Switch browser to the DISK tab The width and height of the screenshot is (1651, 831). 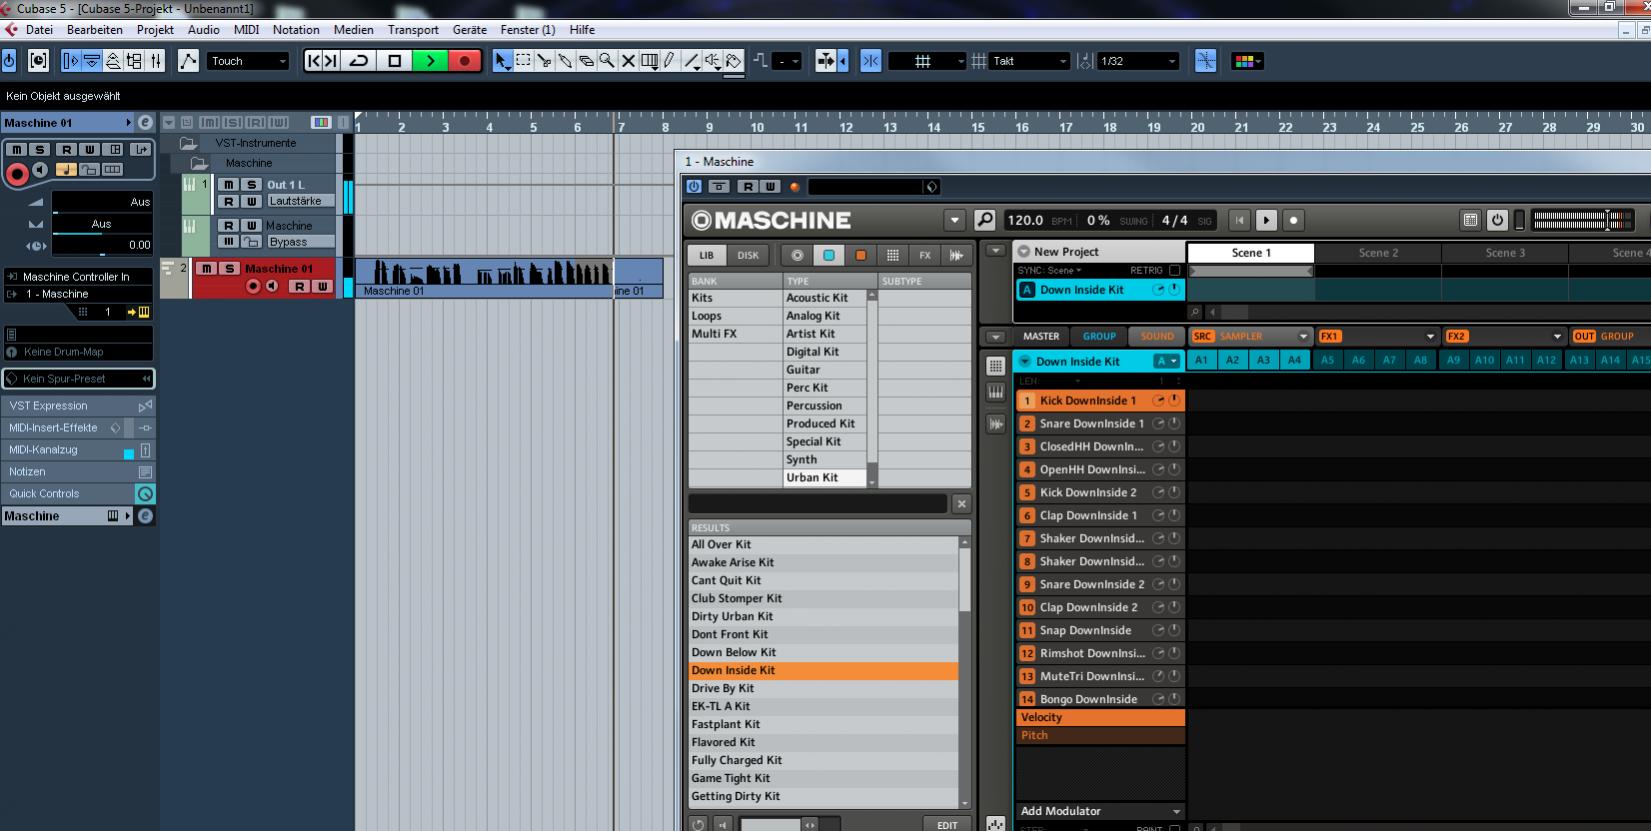pyautogui.click(x=748, y=255)
